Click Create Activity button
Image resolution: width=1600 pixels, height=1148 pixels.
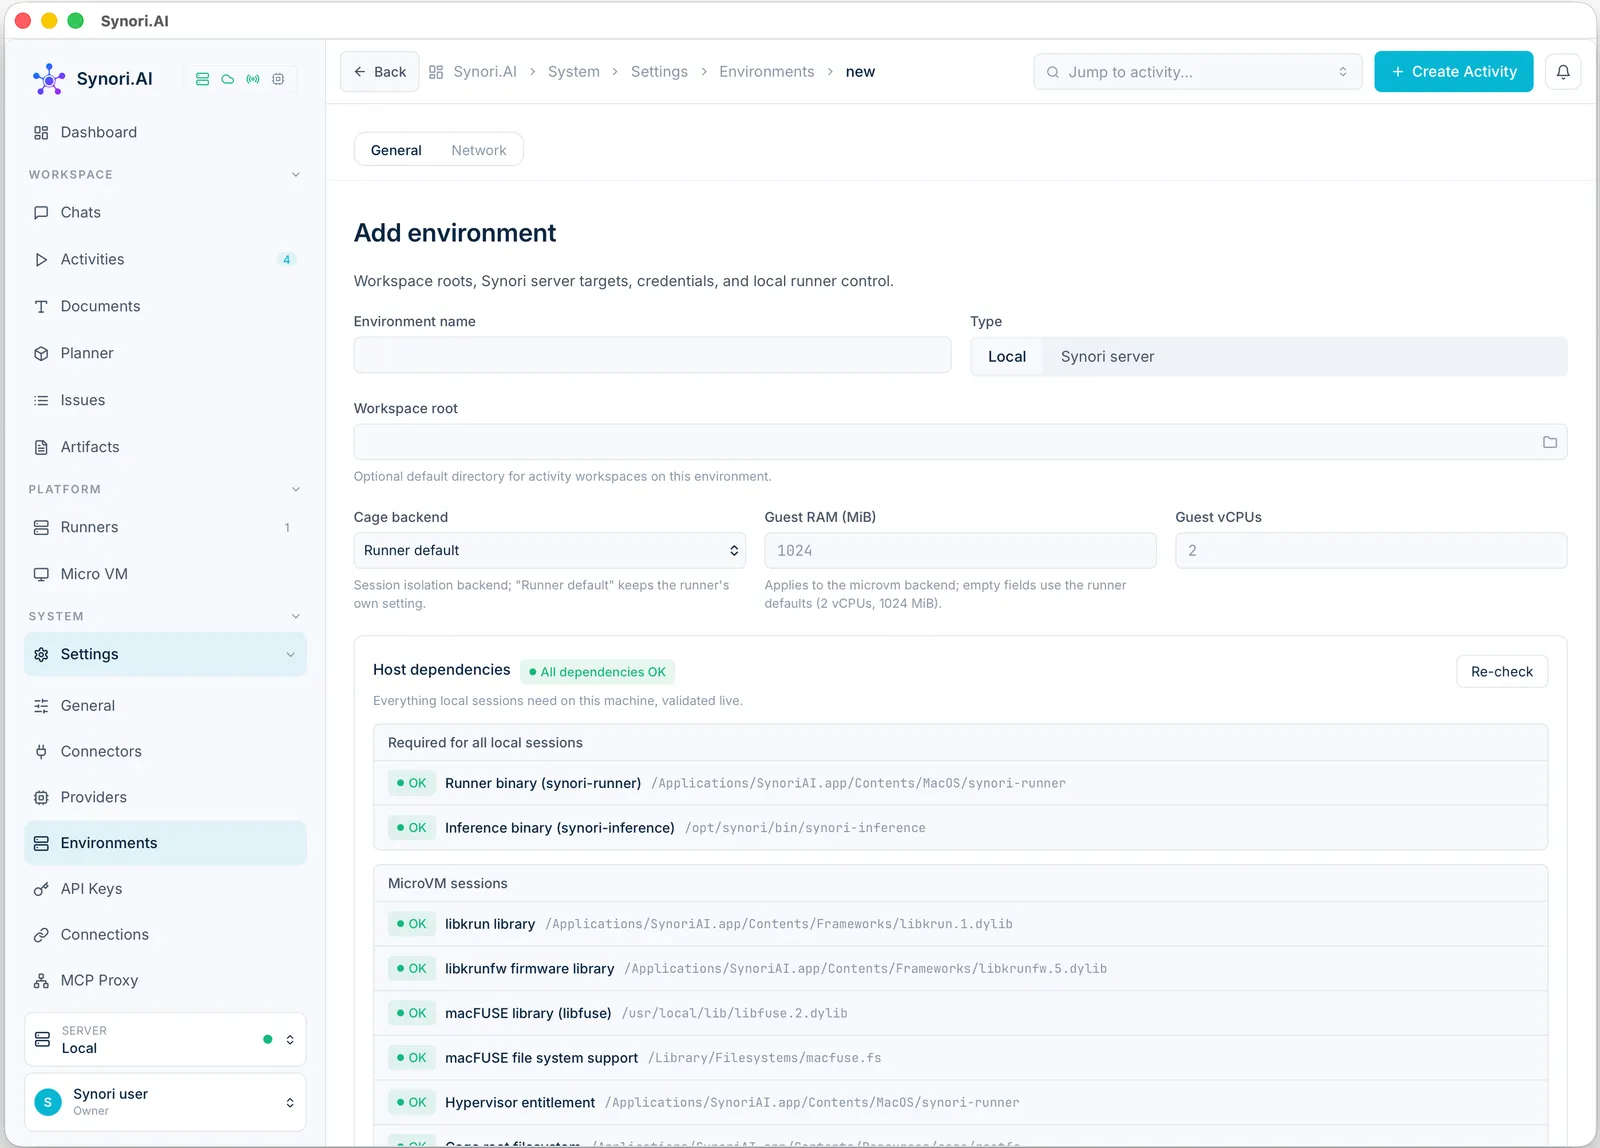tap(1454, 72)
